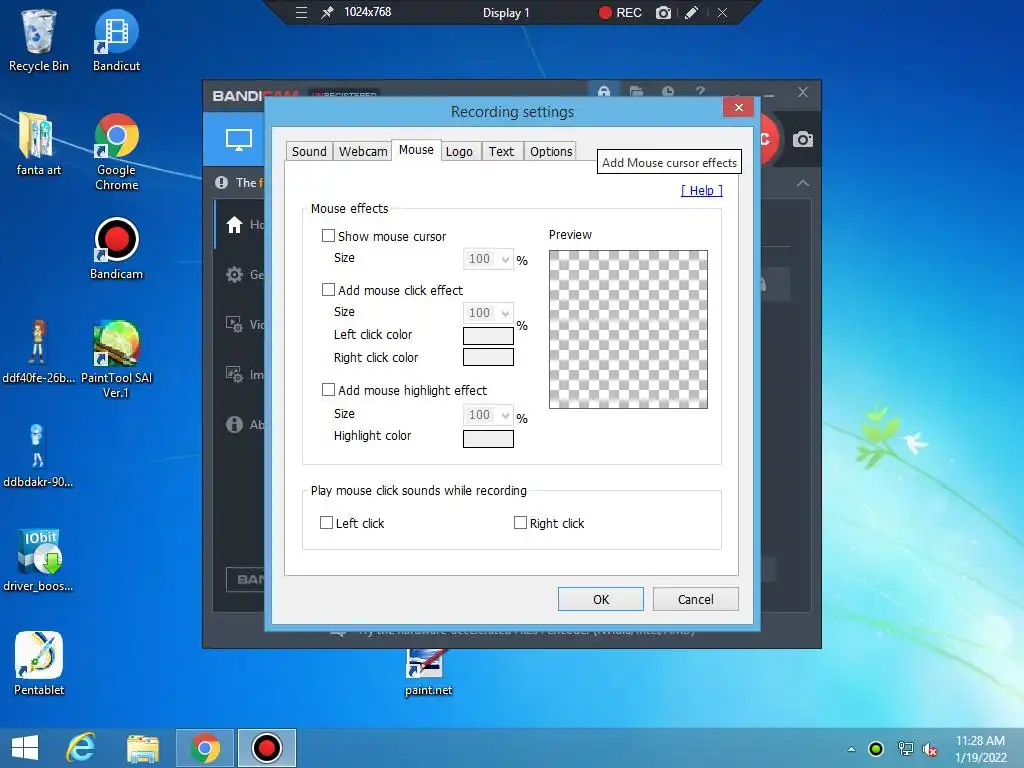The width and height of the screenshot is (1024, 768).
Task: Open driver_boos IObit installer icon
Action: tap(38, 560)
